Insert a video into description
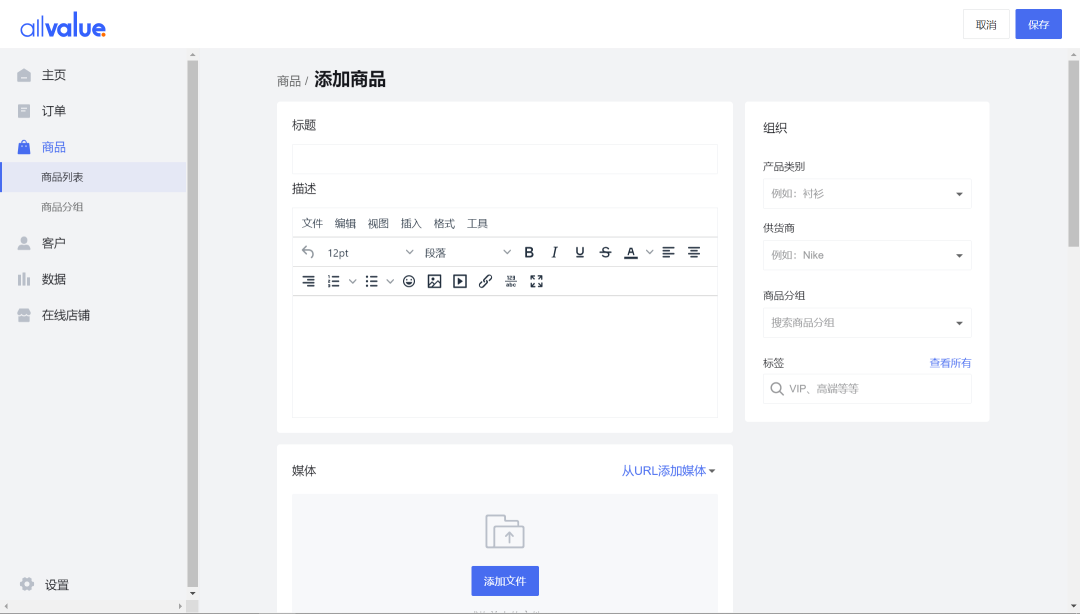Image resolution: width=1080 pixels, height=614 pixels. click(x=460, y=281)
